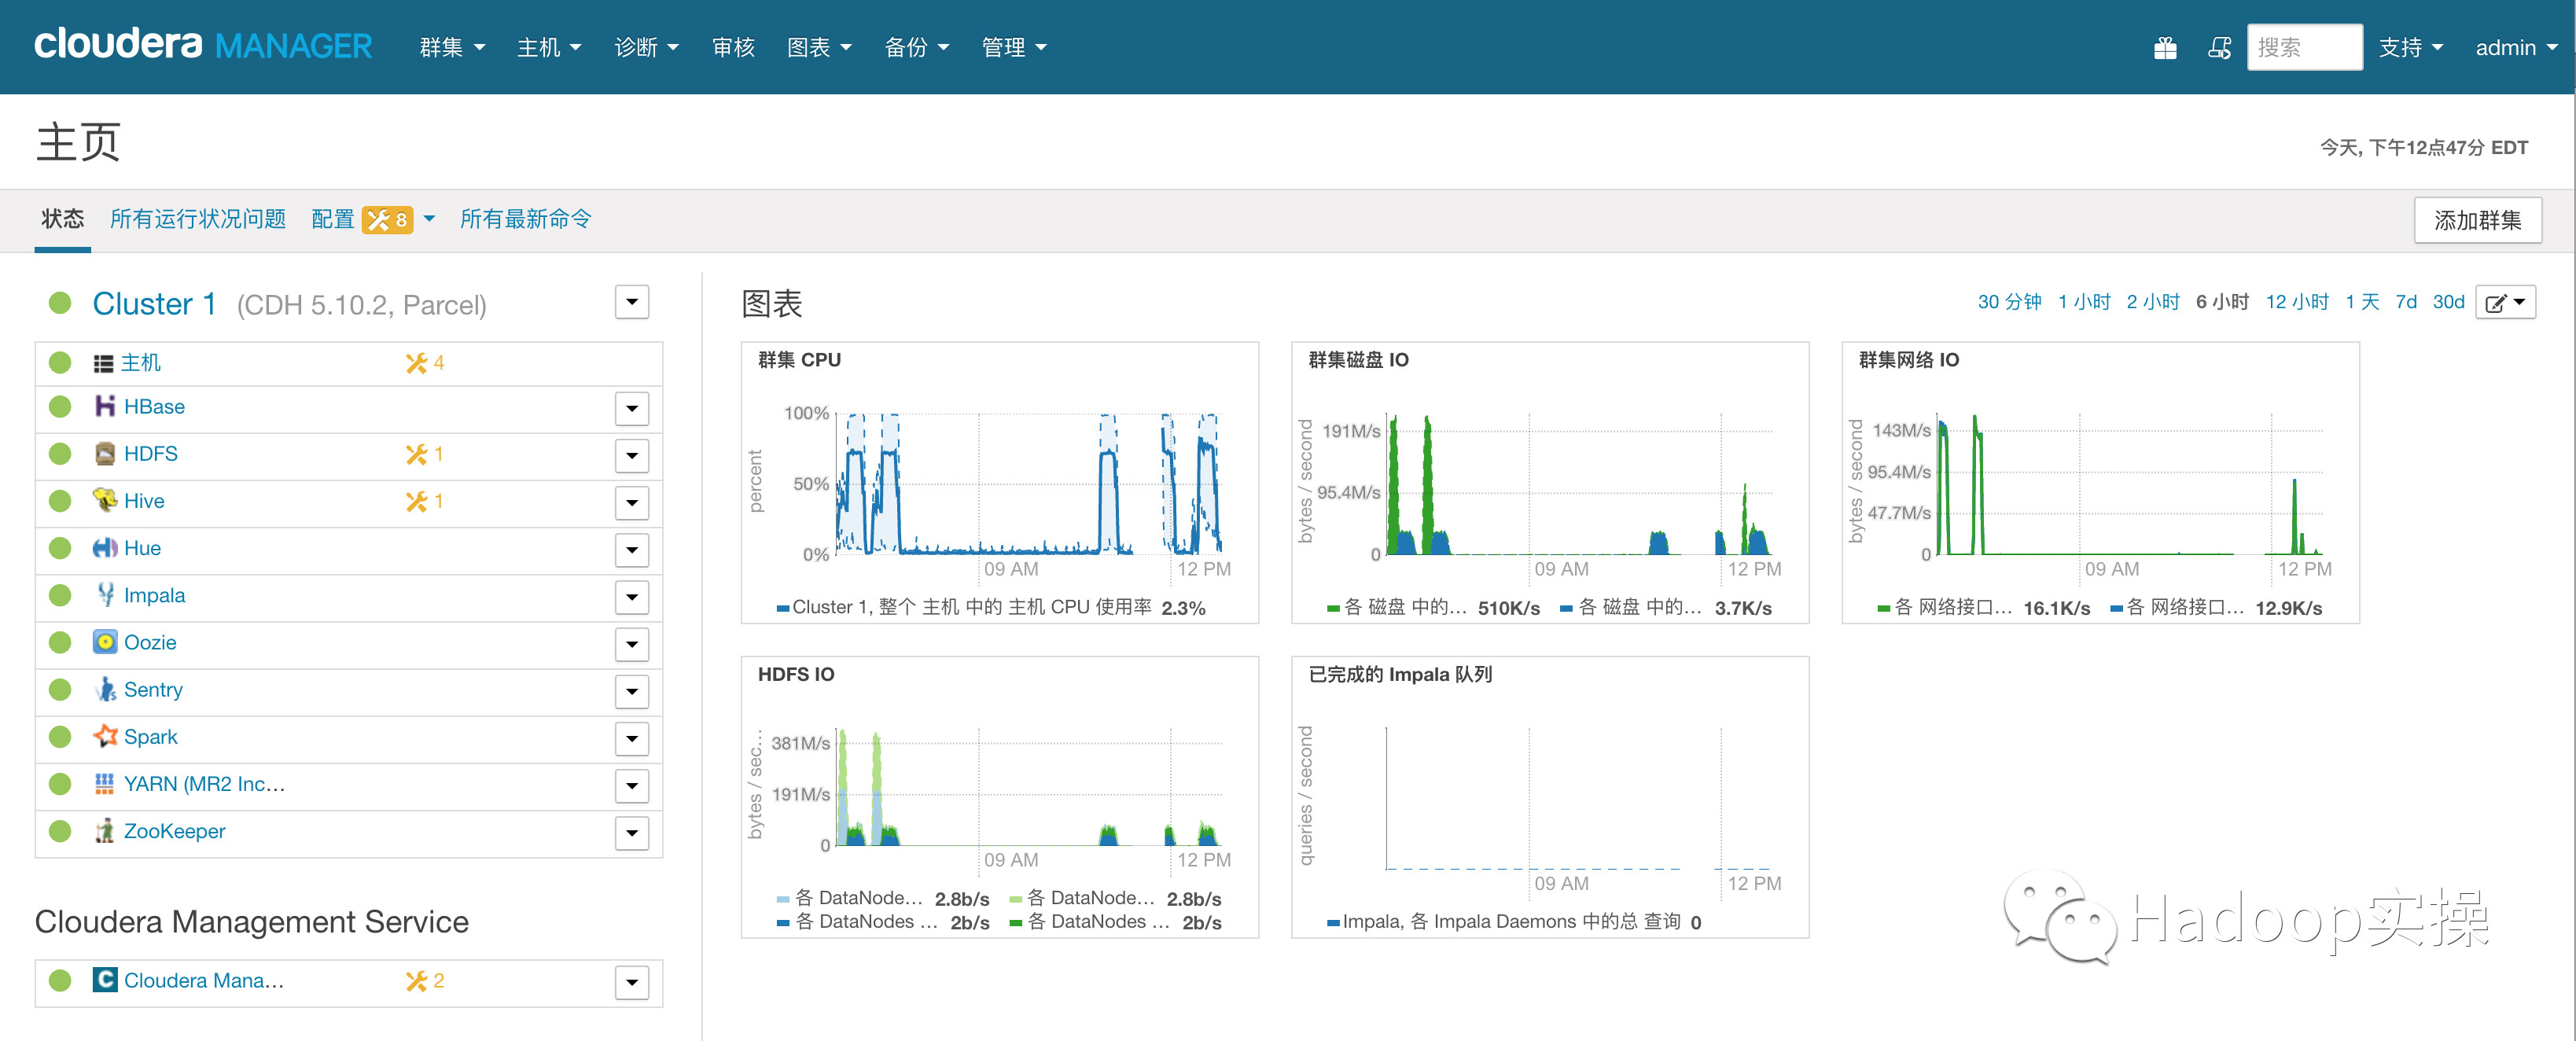The height and width of the screenshot is (1041, 2576).
Task: Open the 群集网络 IO chart
Action: (2100, 483)
